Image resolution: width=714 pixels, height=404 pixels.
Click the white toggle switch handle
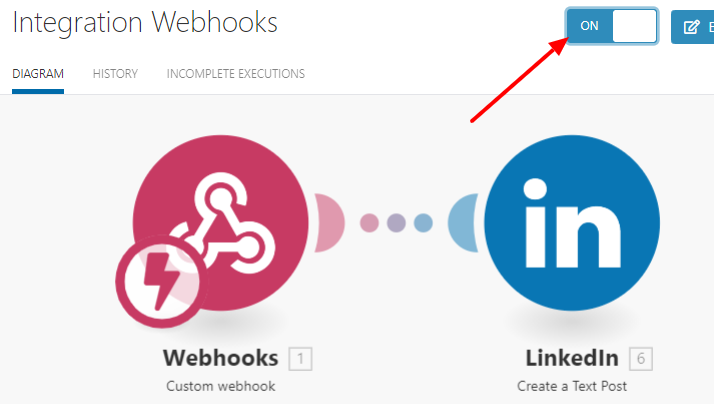634,26
